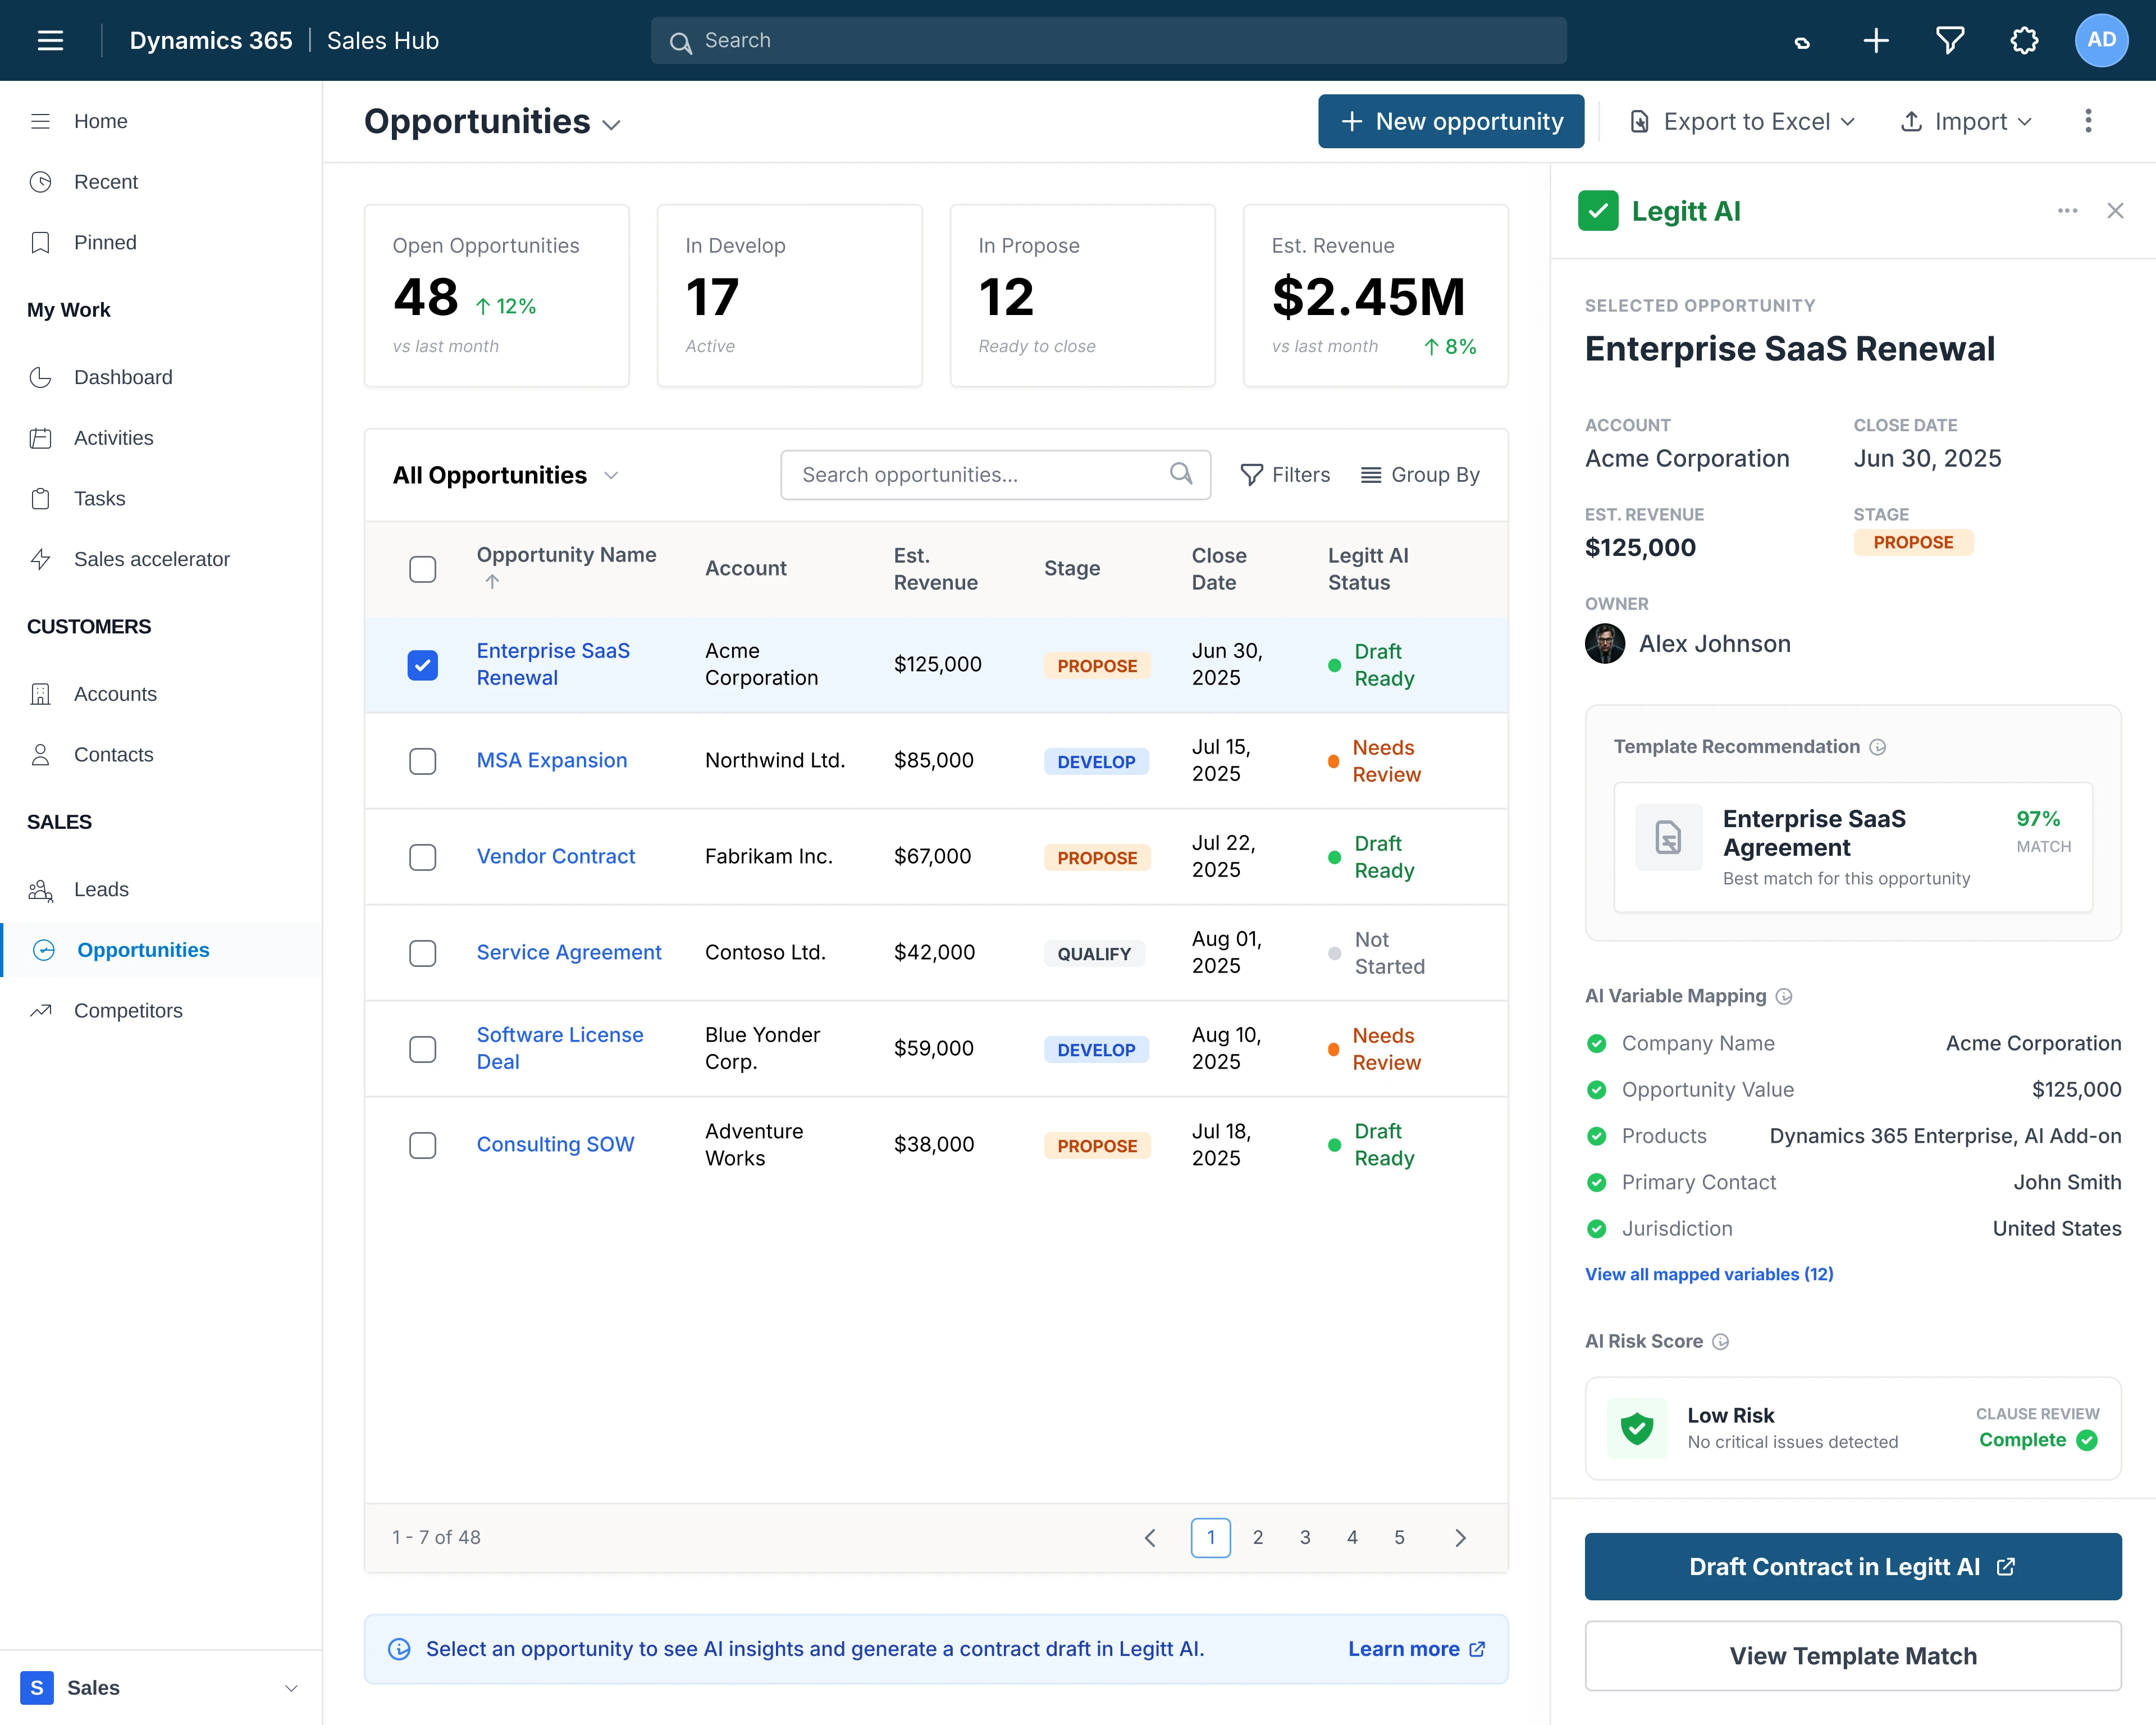
Task: Click the Search opportunities input field
Action: pyautogui.click(x=995, y=475)
